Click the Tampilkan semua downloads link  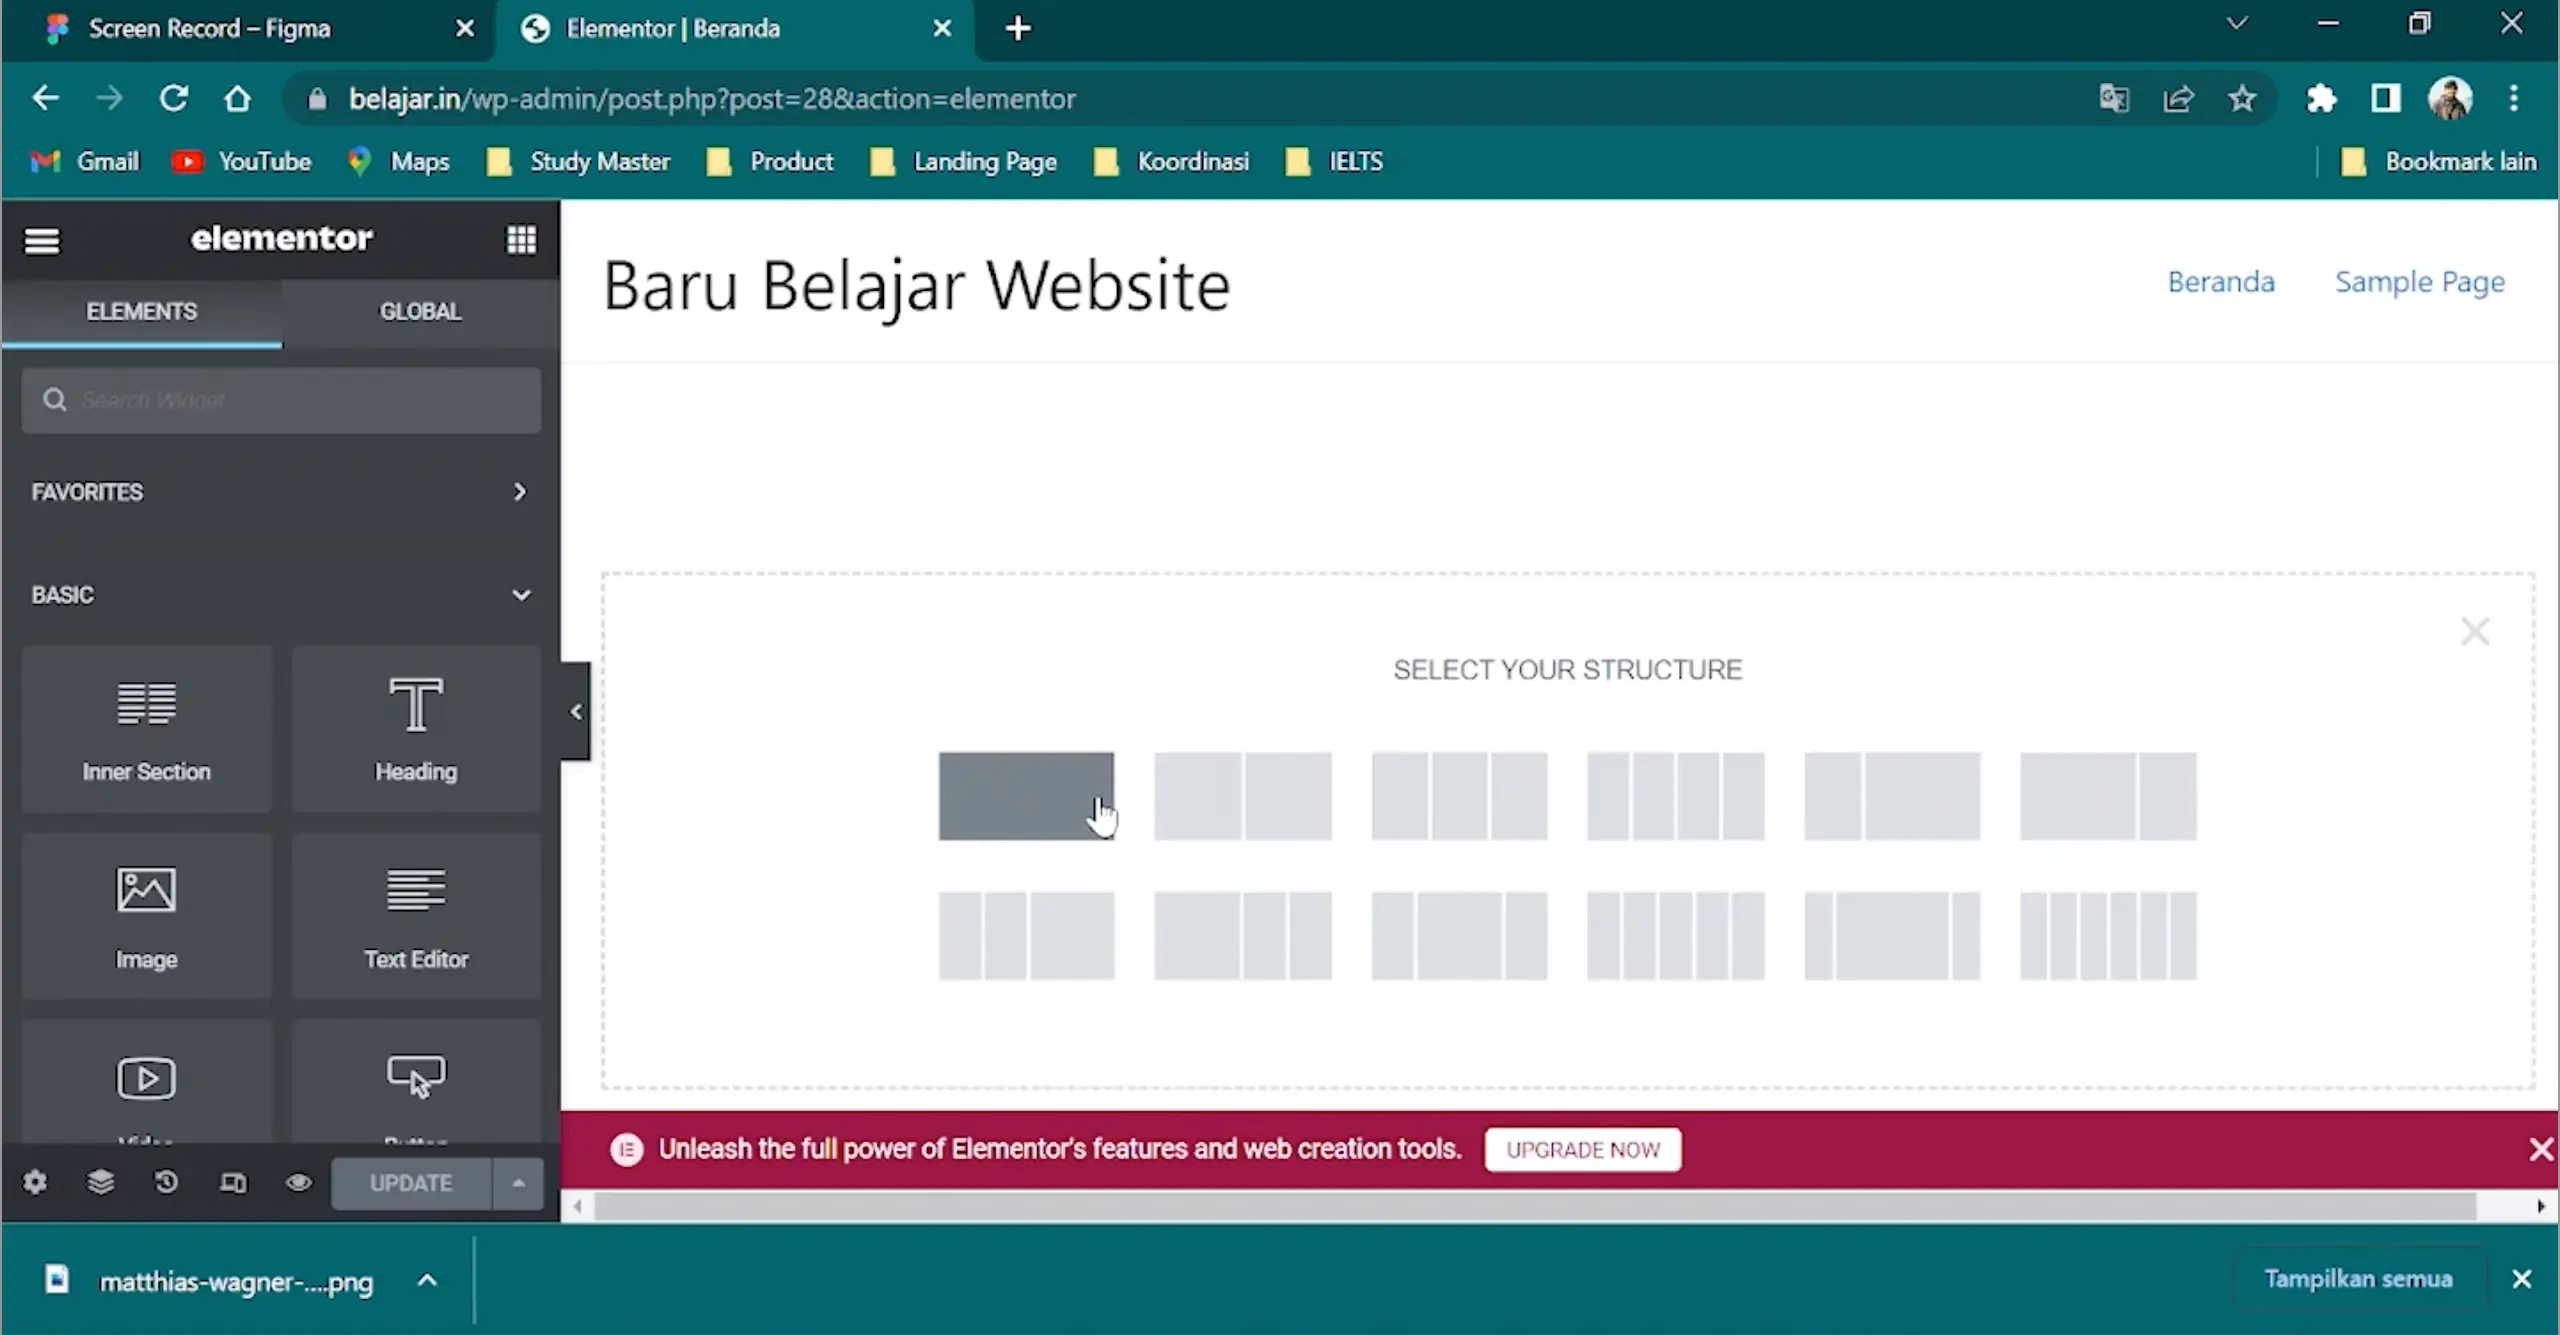pyautogui.click(x=2359, y=1279)
